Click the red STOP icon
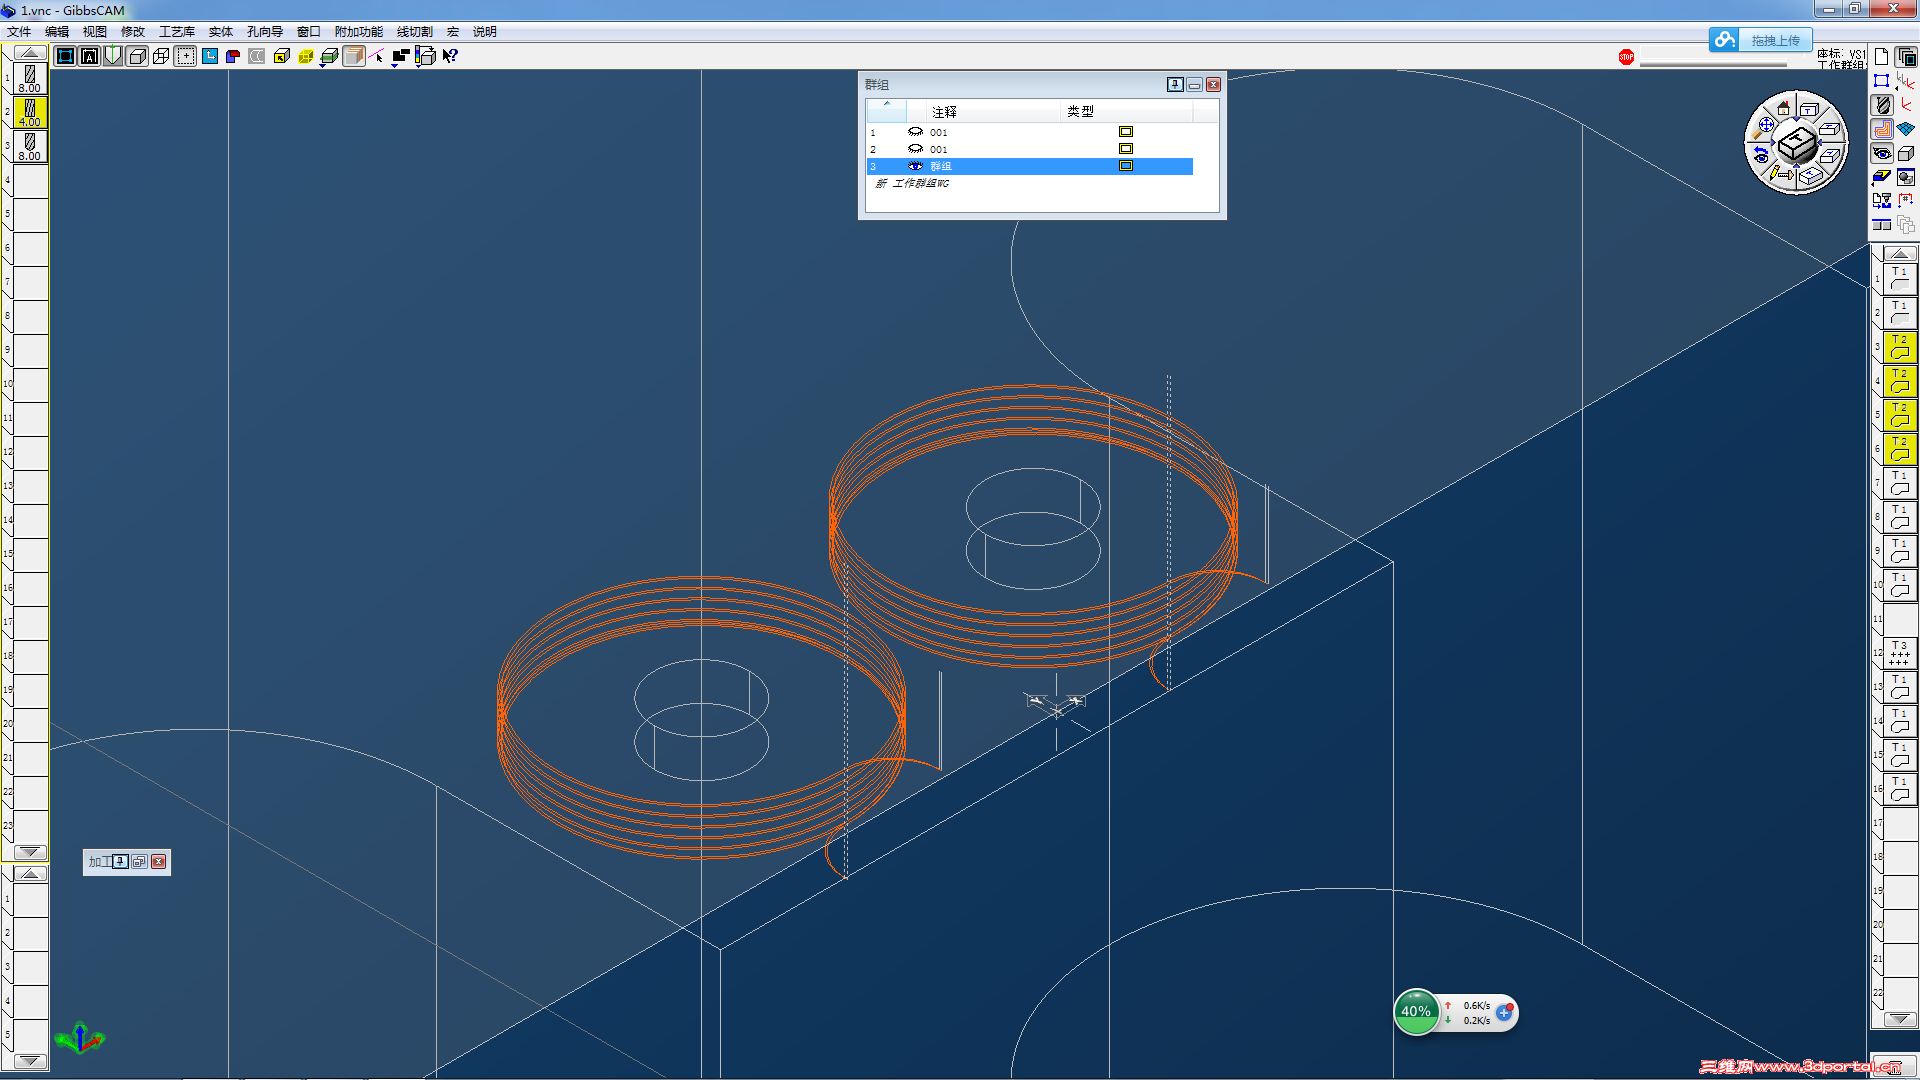This screenshot has height=1080, width=1920. click(x=1626, y=57)
